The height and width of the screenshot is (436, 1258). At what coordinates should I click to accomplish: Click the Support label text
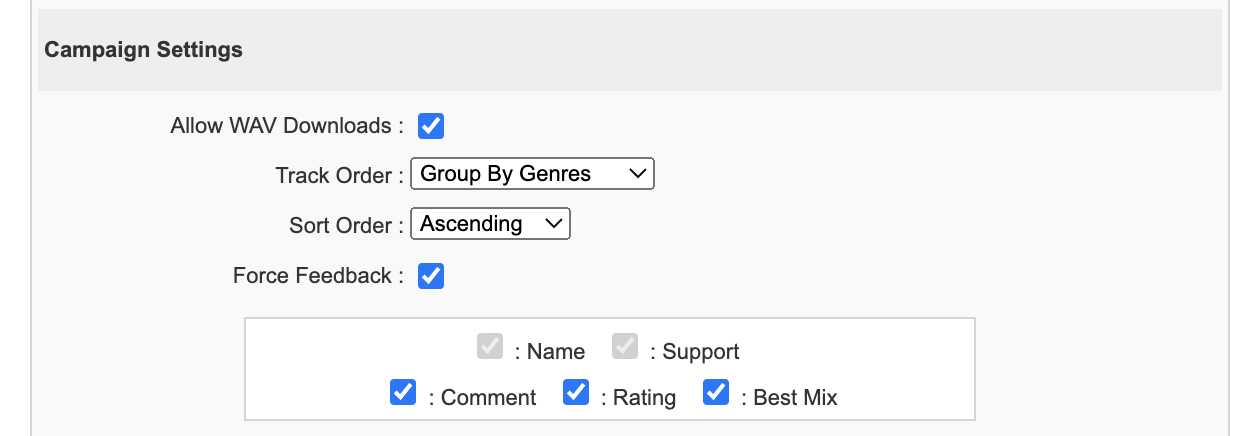(700, 352)
